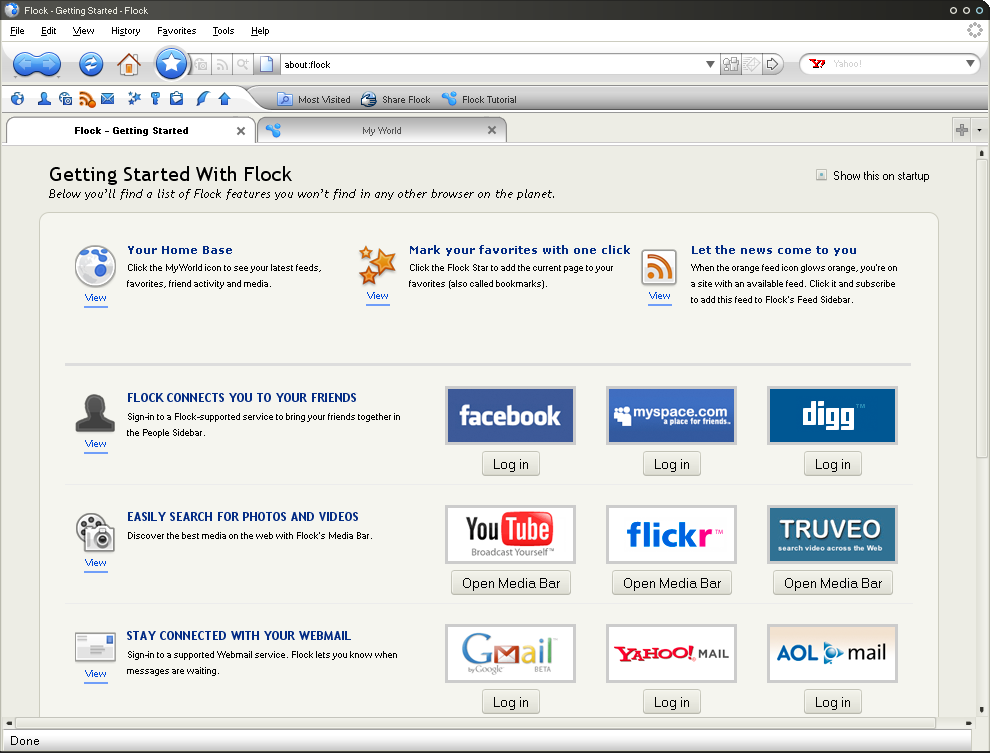
Task: Click the page identity icon before about:flock
Action: [x=266, y=64]
